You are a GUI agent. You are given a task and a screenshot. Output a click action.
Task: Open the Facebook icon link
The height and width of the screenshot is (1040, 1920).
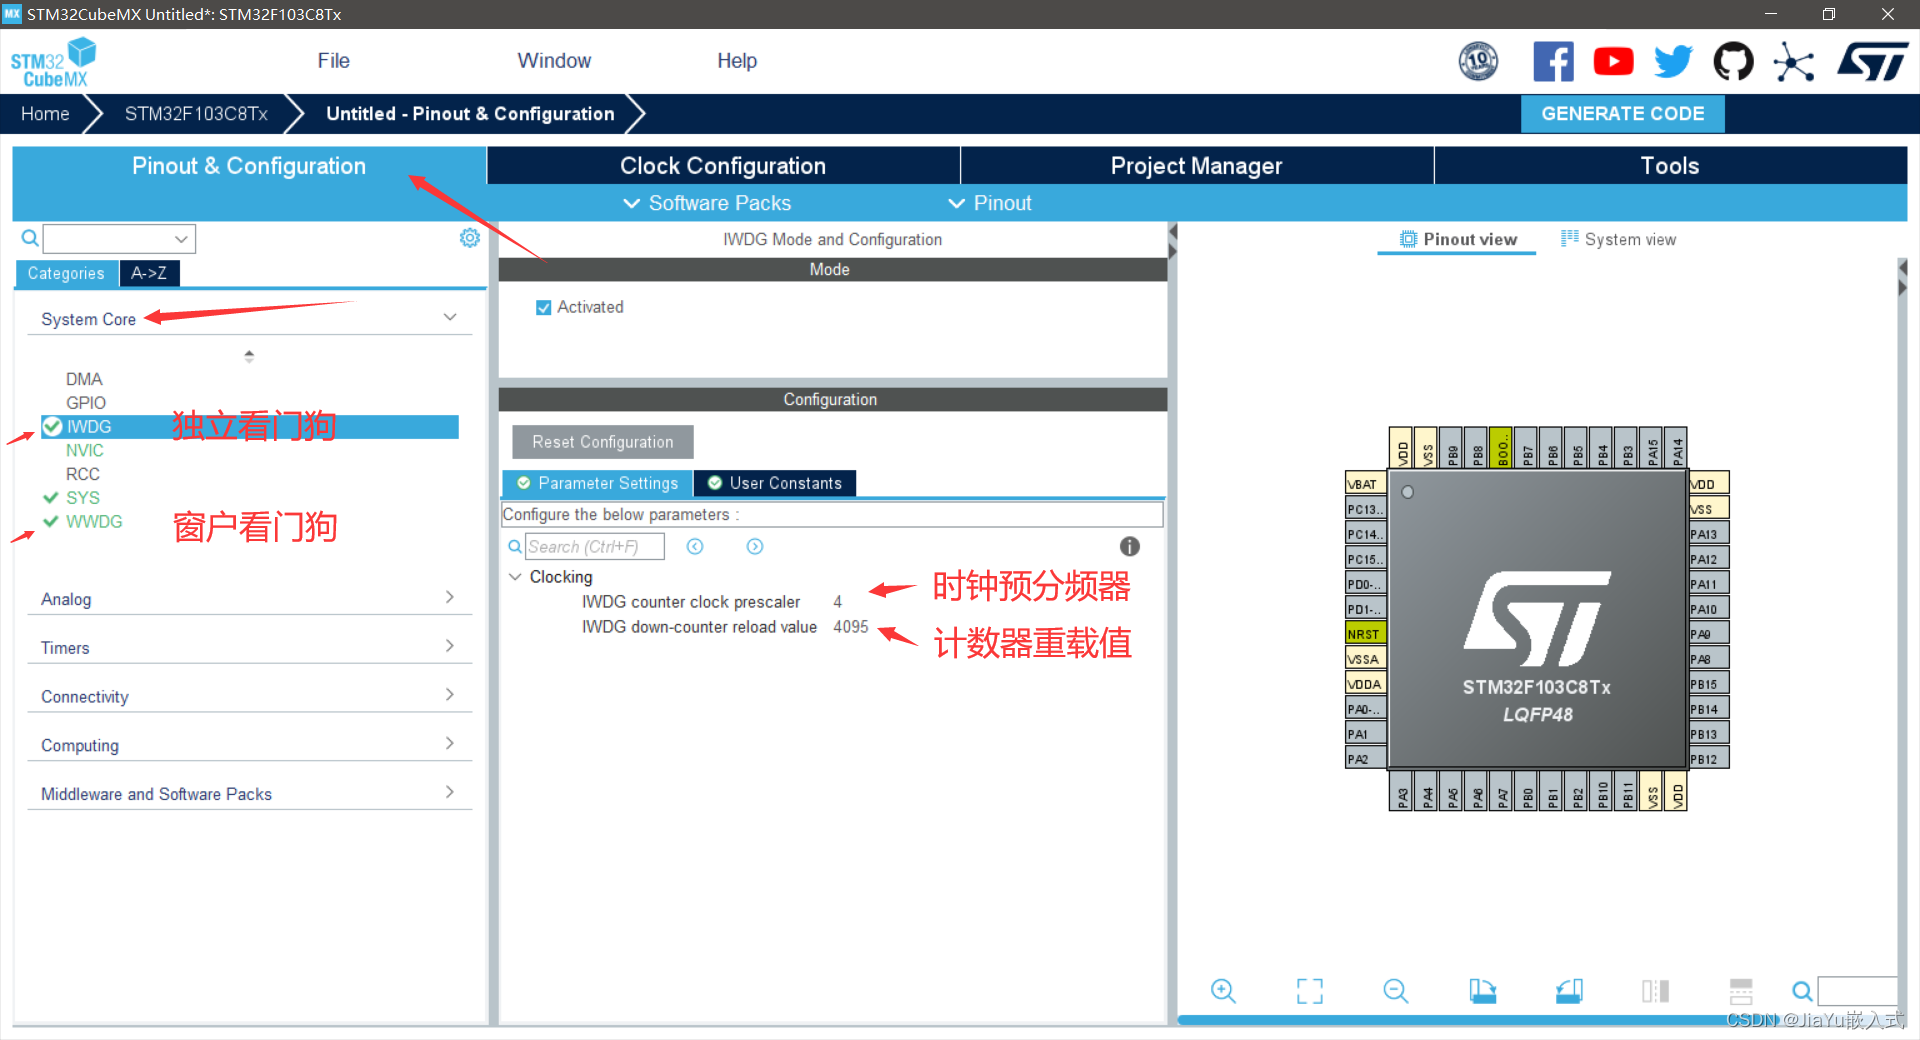point(1553,61)
